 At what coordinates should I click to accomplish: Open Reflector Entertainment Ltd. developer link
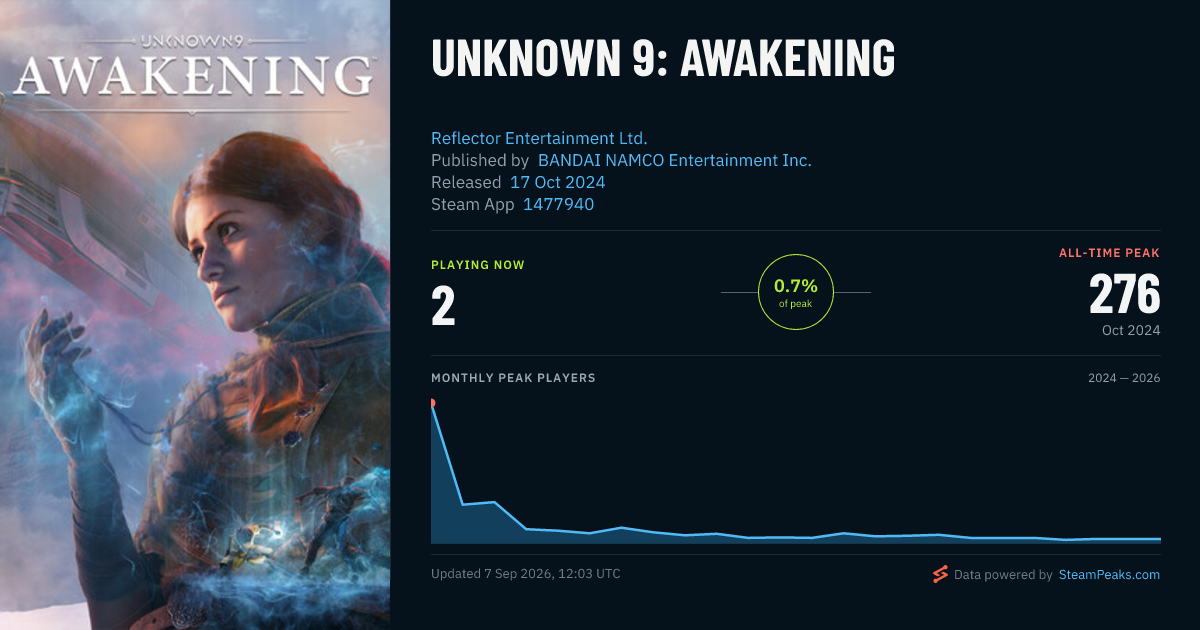[539, 138]
